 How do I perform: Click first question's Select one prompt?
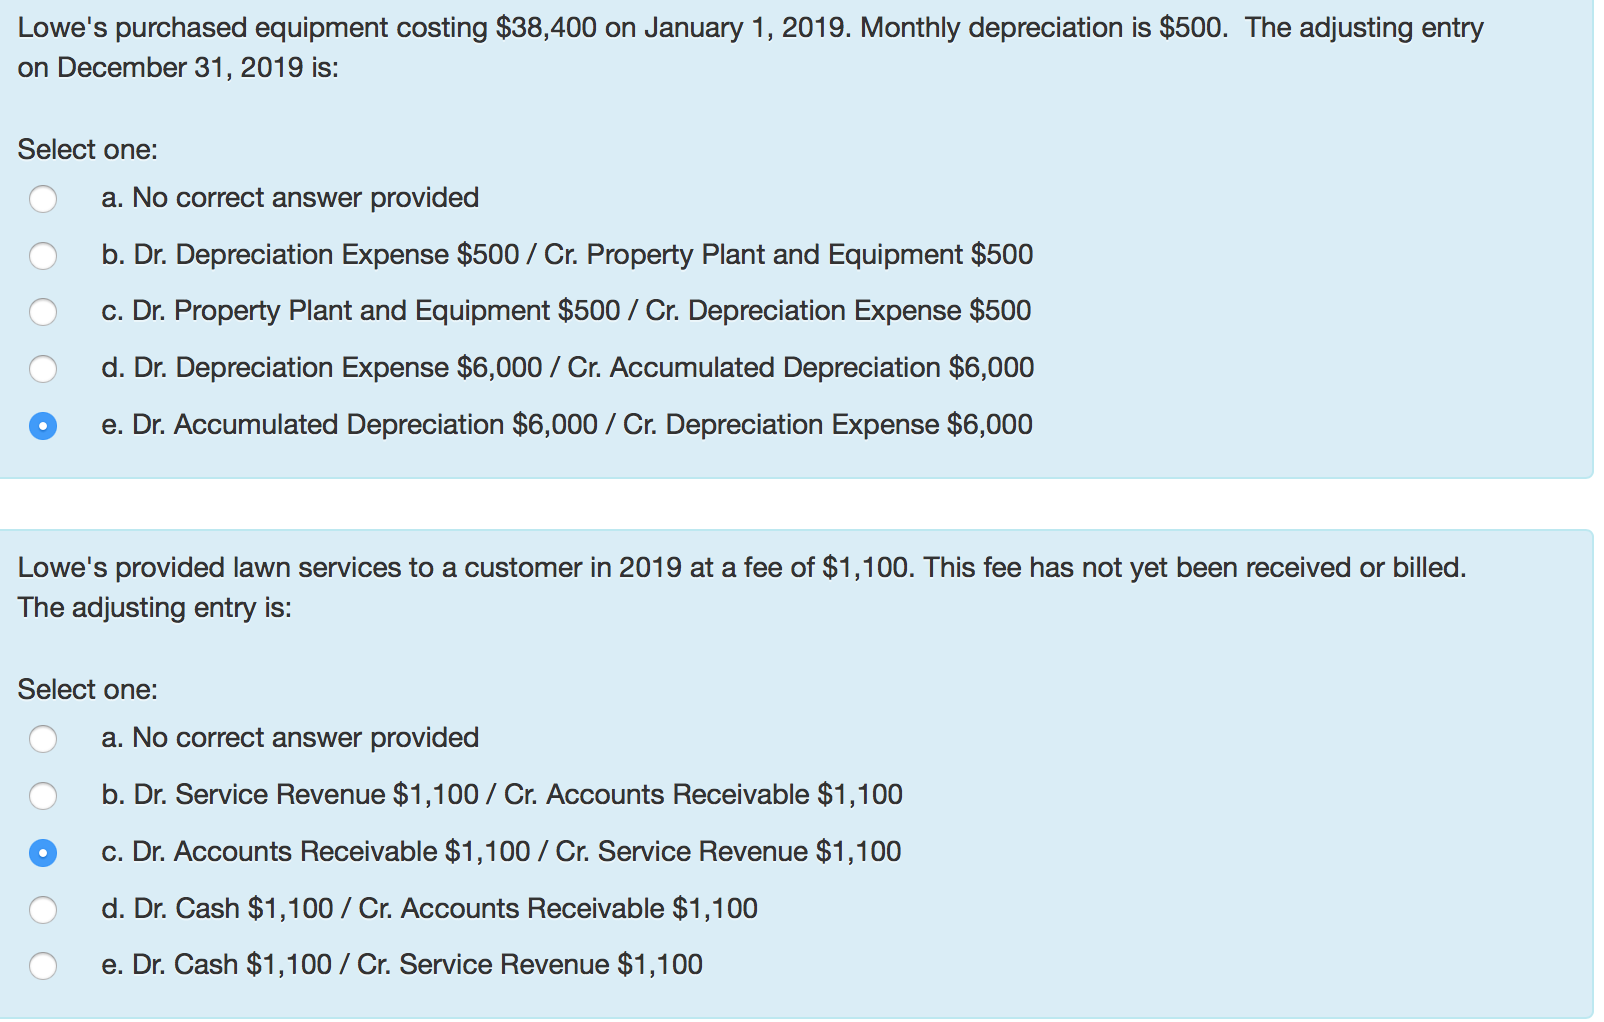(x=88, y=150)
